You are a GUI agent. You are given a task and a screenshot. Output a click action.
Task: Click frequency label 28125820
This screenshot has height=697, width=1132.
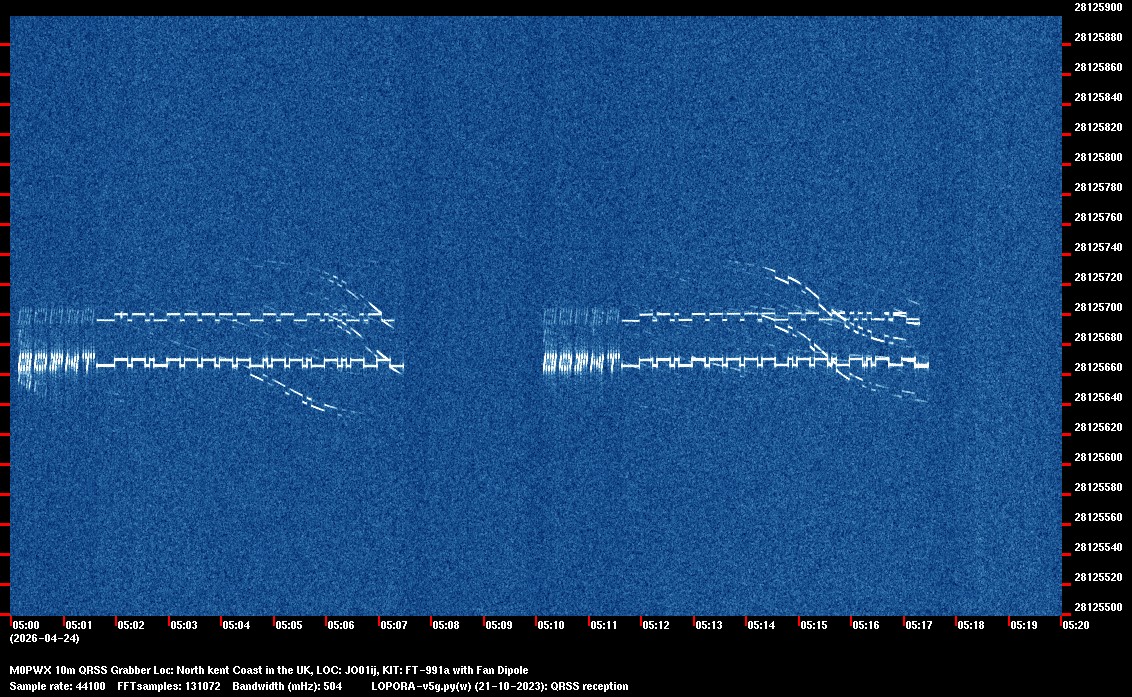point(1098,127)
